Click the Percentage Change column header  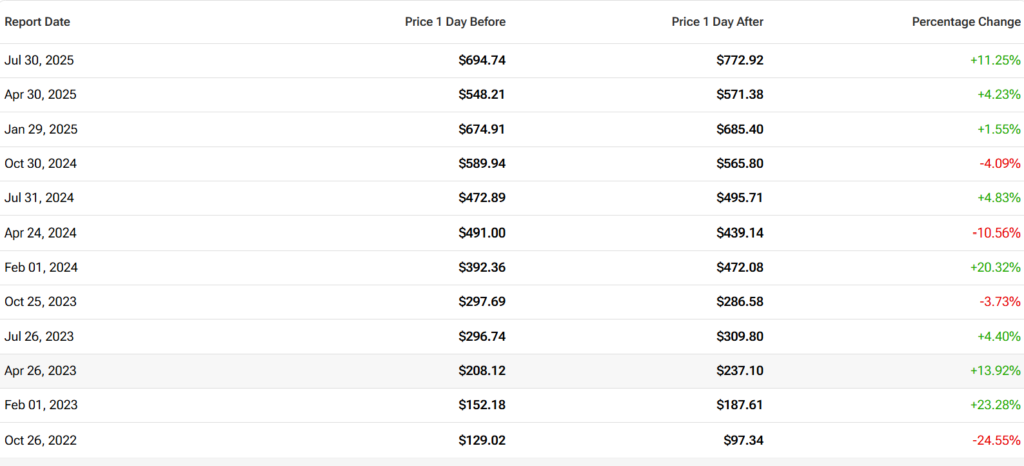tap(966, 21)
